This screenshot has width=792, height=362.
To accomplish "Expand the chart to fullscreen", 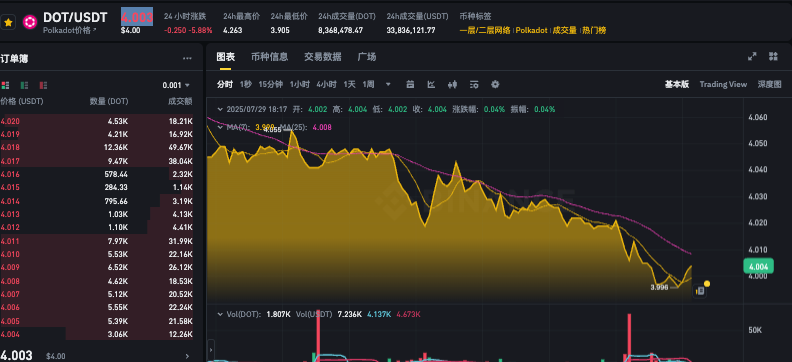I will [752, 57].
